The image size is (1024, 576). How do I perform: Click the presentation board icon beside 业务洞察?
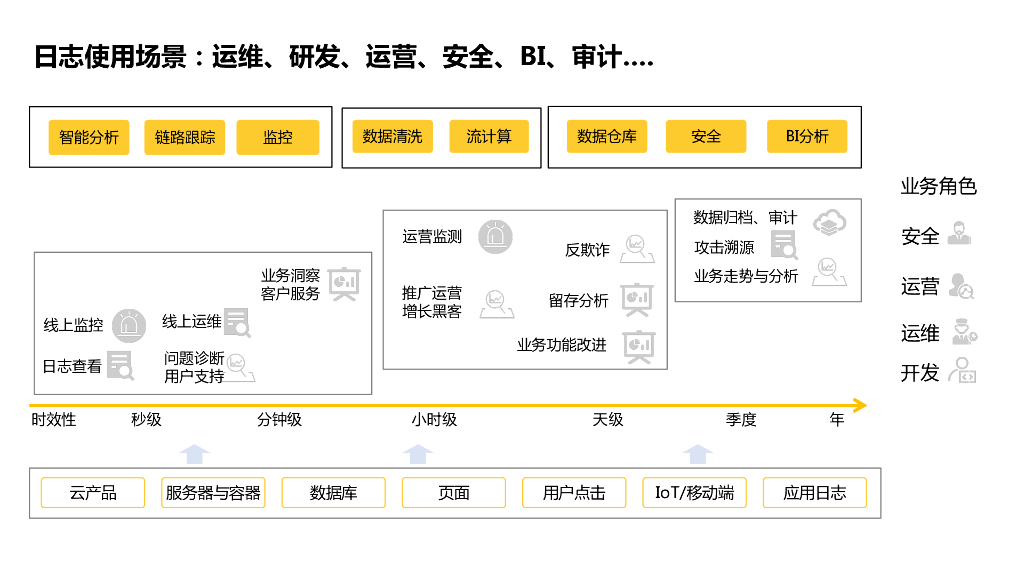pyautogui.click(x=344, y=284)
